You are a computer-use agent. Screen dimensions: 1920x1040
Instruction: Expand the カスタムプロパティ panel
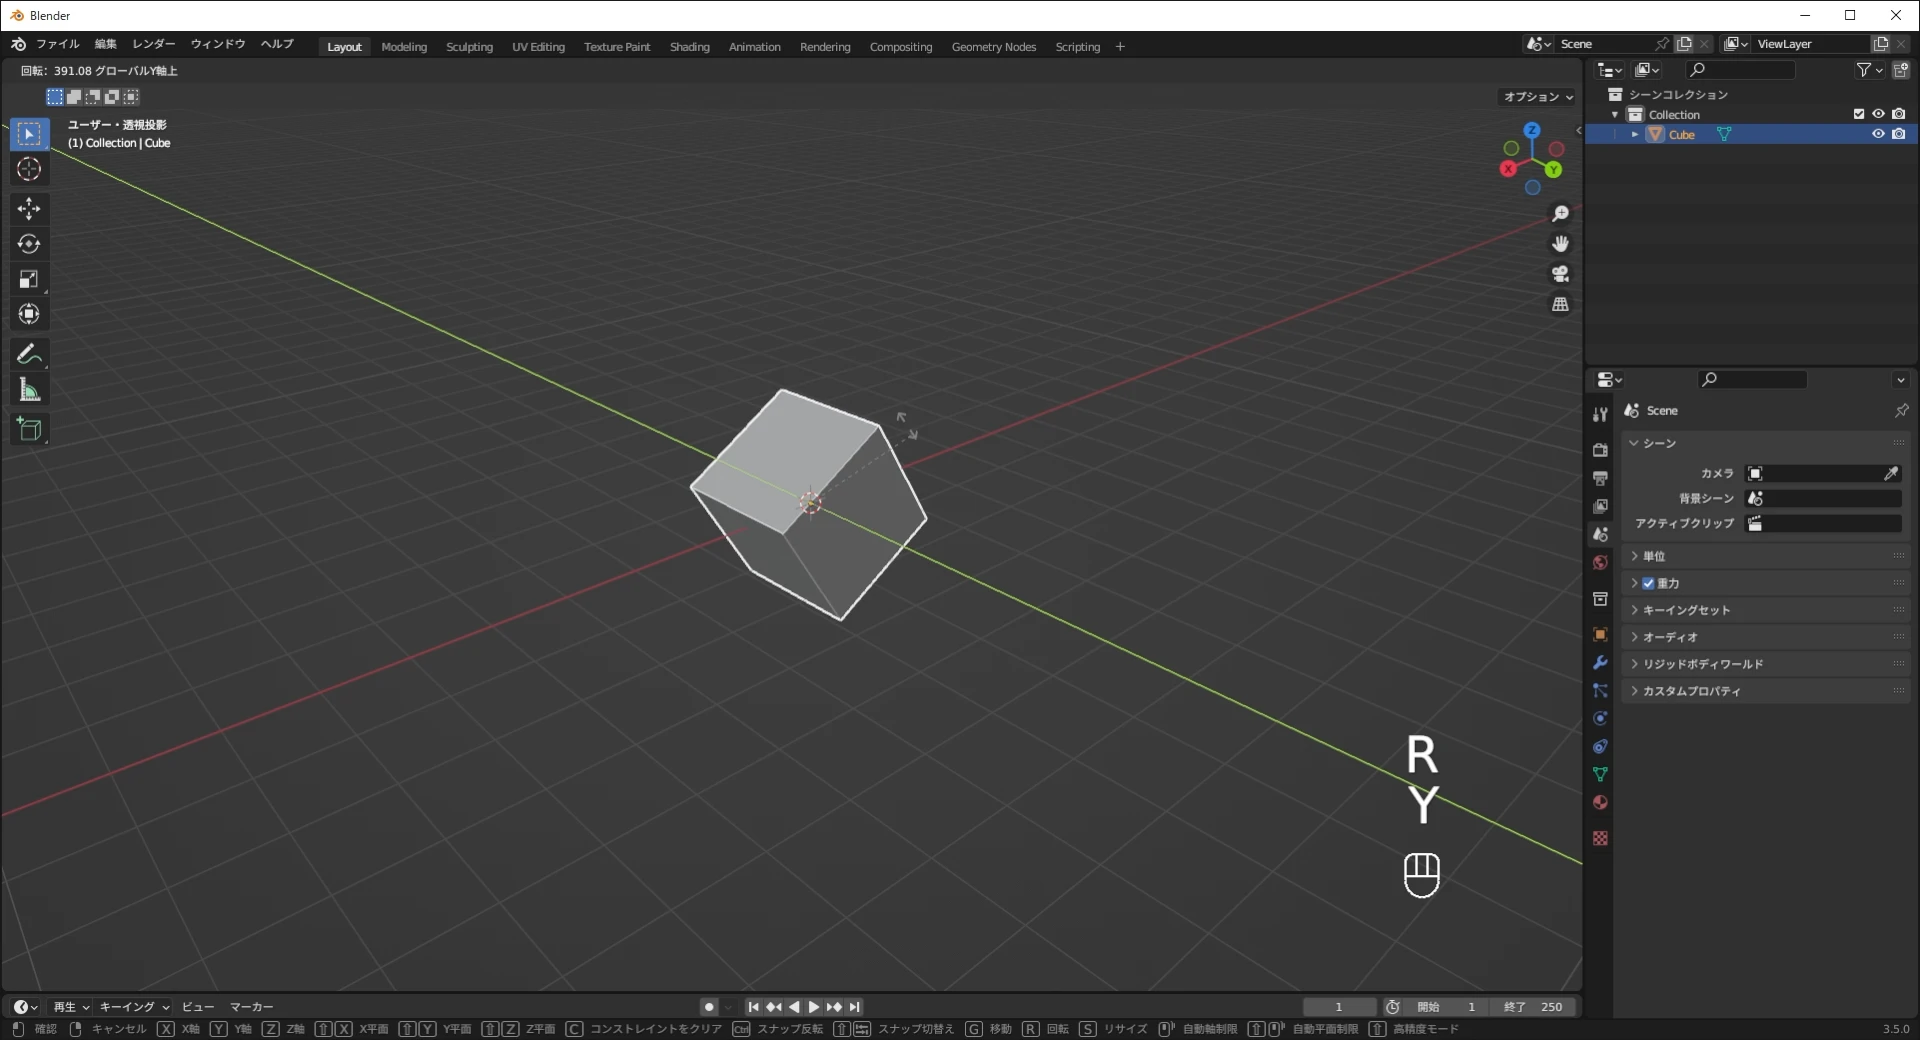tap(1765, 691)
